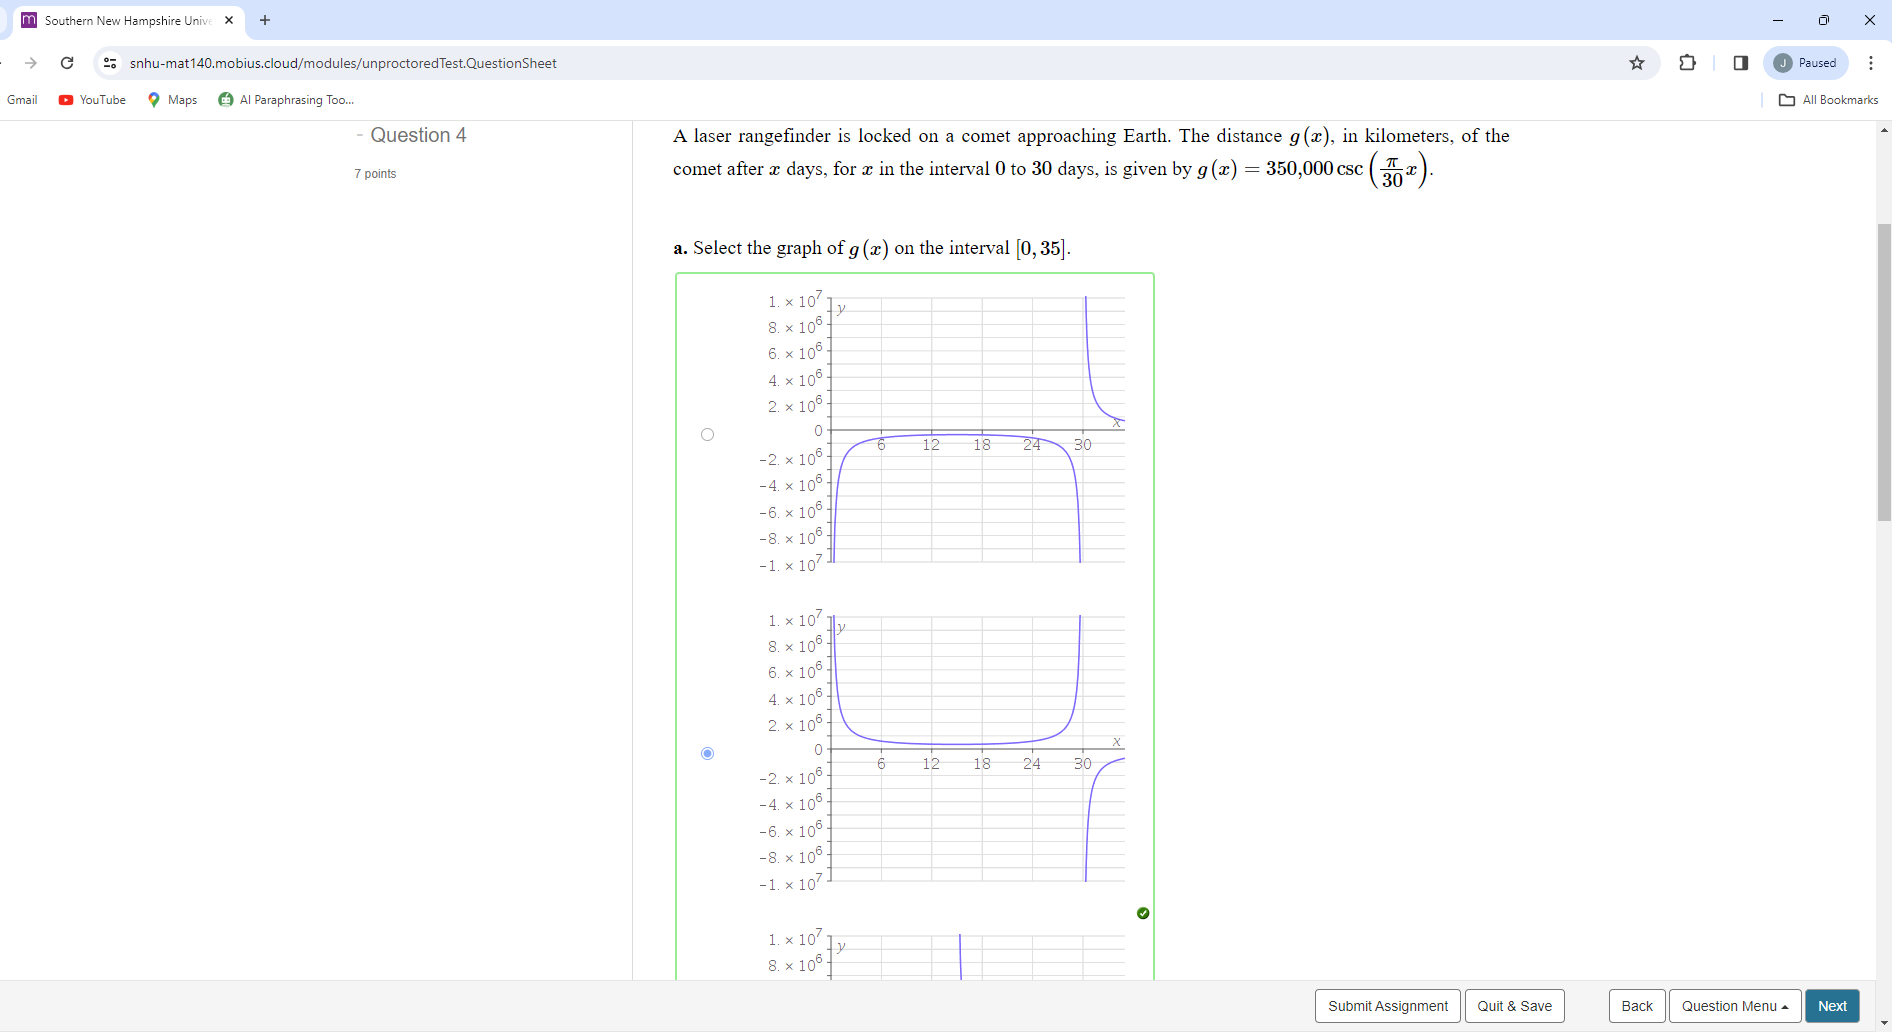Click the Paused profile avatar
The width and height of the screenshot is (1892, 1032).
[1805, 63]
